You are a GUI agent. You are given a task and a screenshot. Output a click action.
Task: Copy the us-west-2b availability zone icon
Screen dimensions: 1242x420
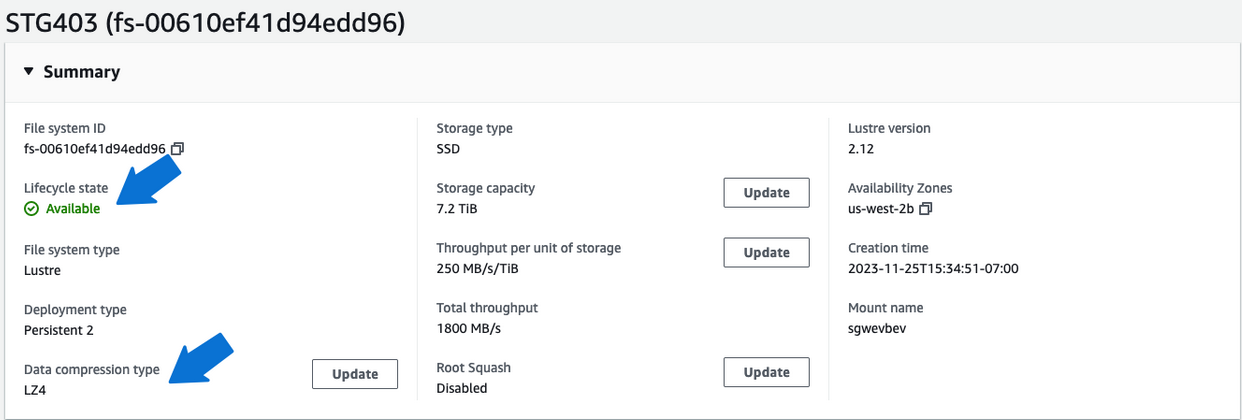(926, 209)
